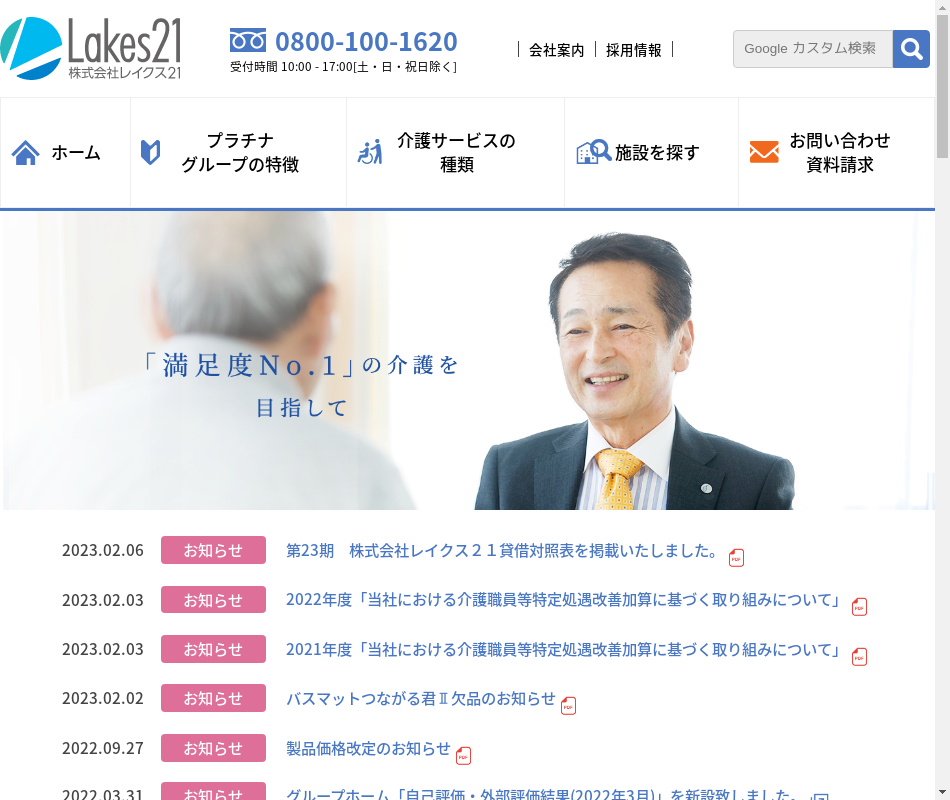Open the 会社案内 link
Screen dimensions: 950x800
pyautogui.click(x=556, y=50)
